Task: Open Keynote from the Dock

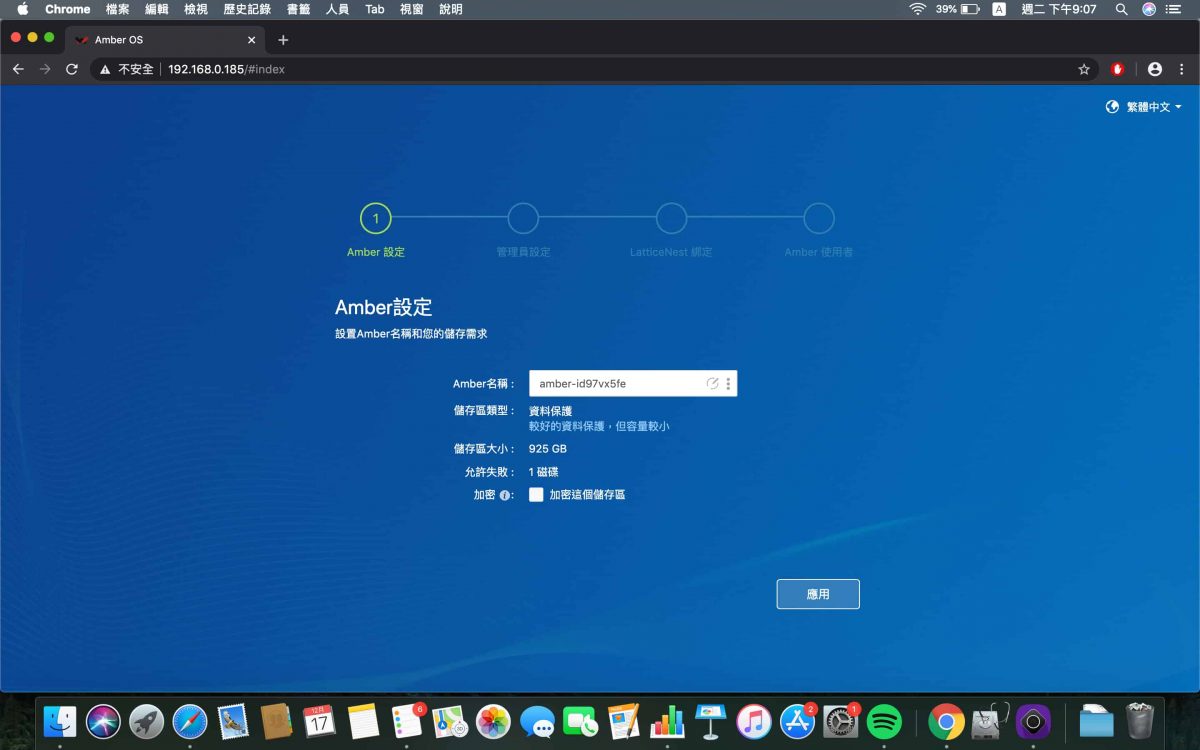Action: pyautogui.click(x=710, y=721)
